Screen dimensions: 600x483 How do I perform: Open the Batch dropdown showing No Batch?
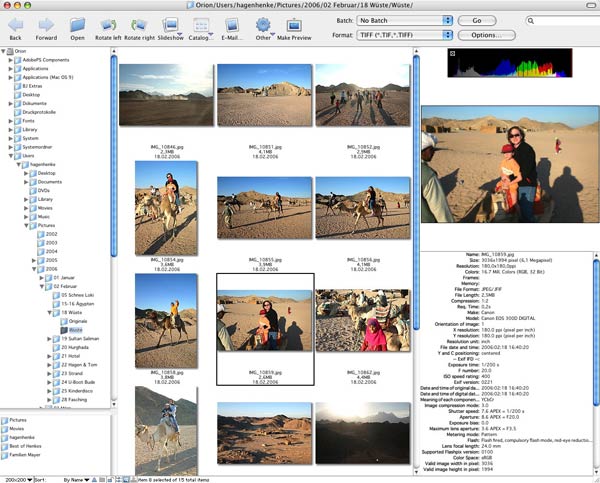coord(405,20)
